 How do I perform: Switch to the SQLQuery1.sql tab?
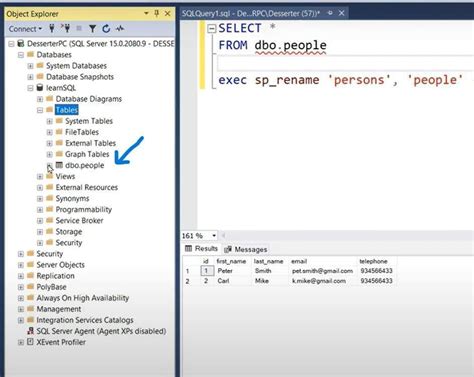[251, 13]
